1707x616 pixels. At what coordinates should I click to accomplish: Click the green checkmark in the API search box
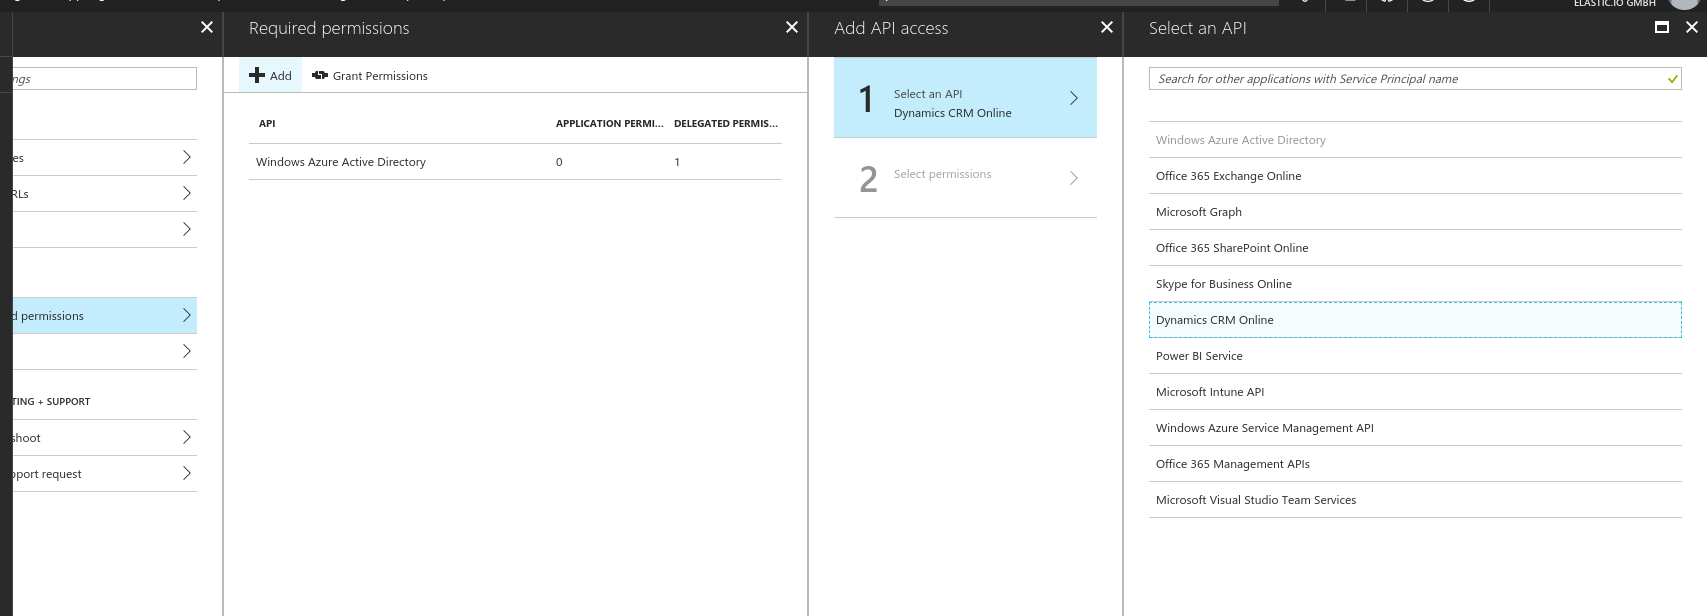click(x=1673, y=79)
